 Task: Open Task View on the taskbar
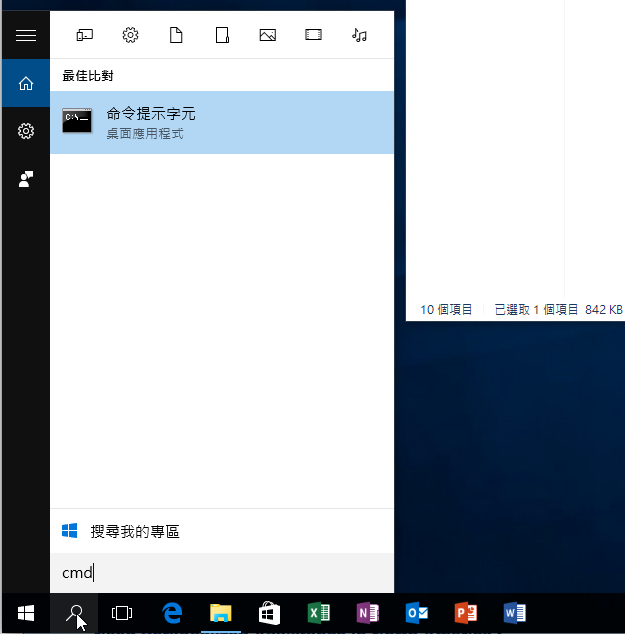click(122, 613)
